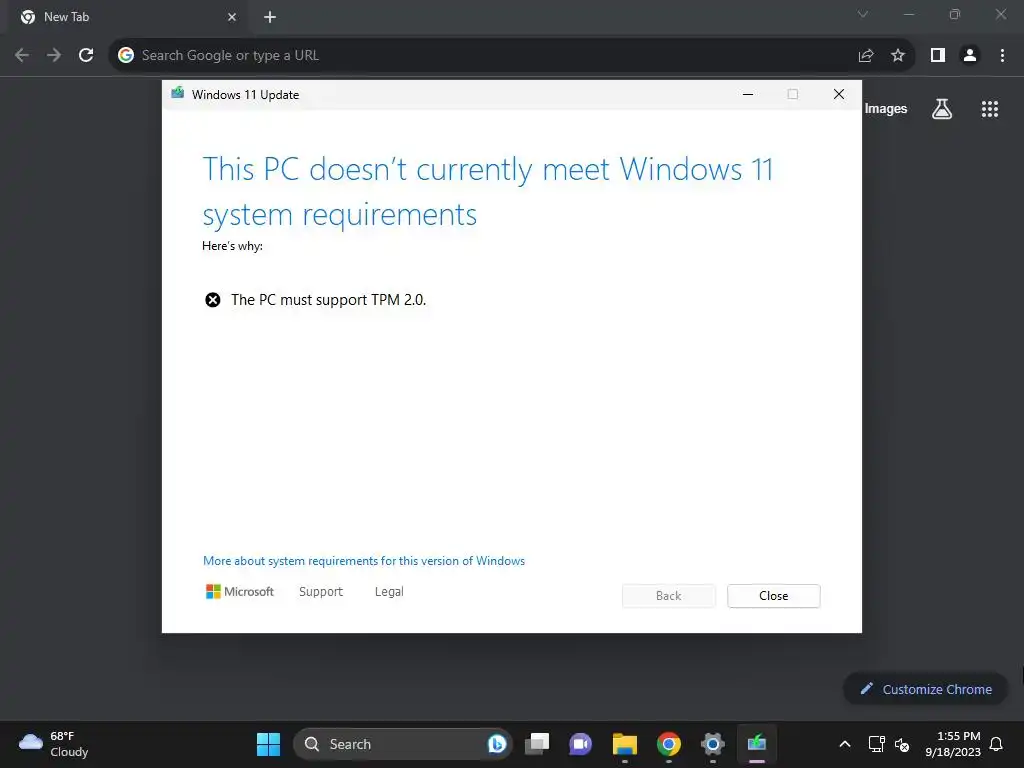Viewport: 1024px width, 768px height.
Task: Click the tab search chevron
Action: [863, 14]
